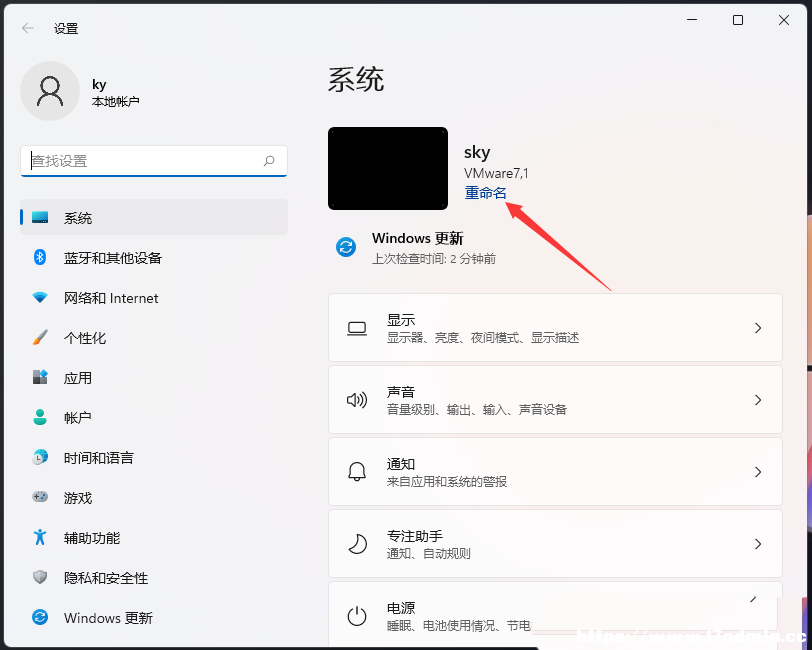
Task: Close the 设置 window
Action: click(784, 20)
